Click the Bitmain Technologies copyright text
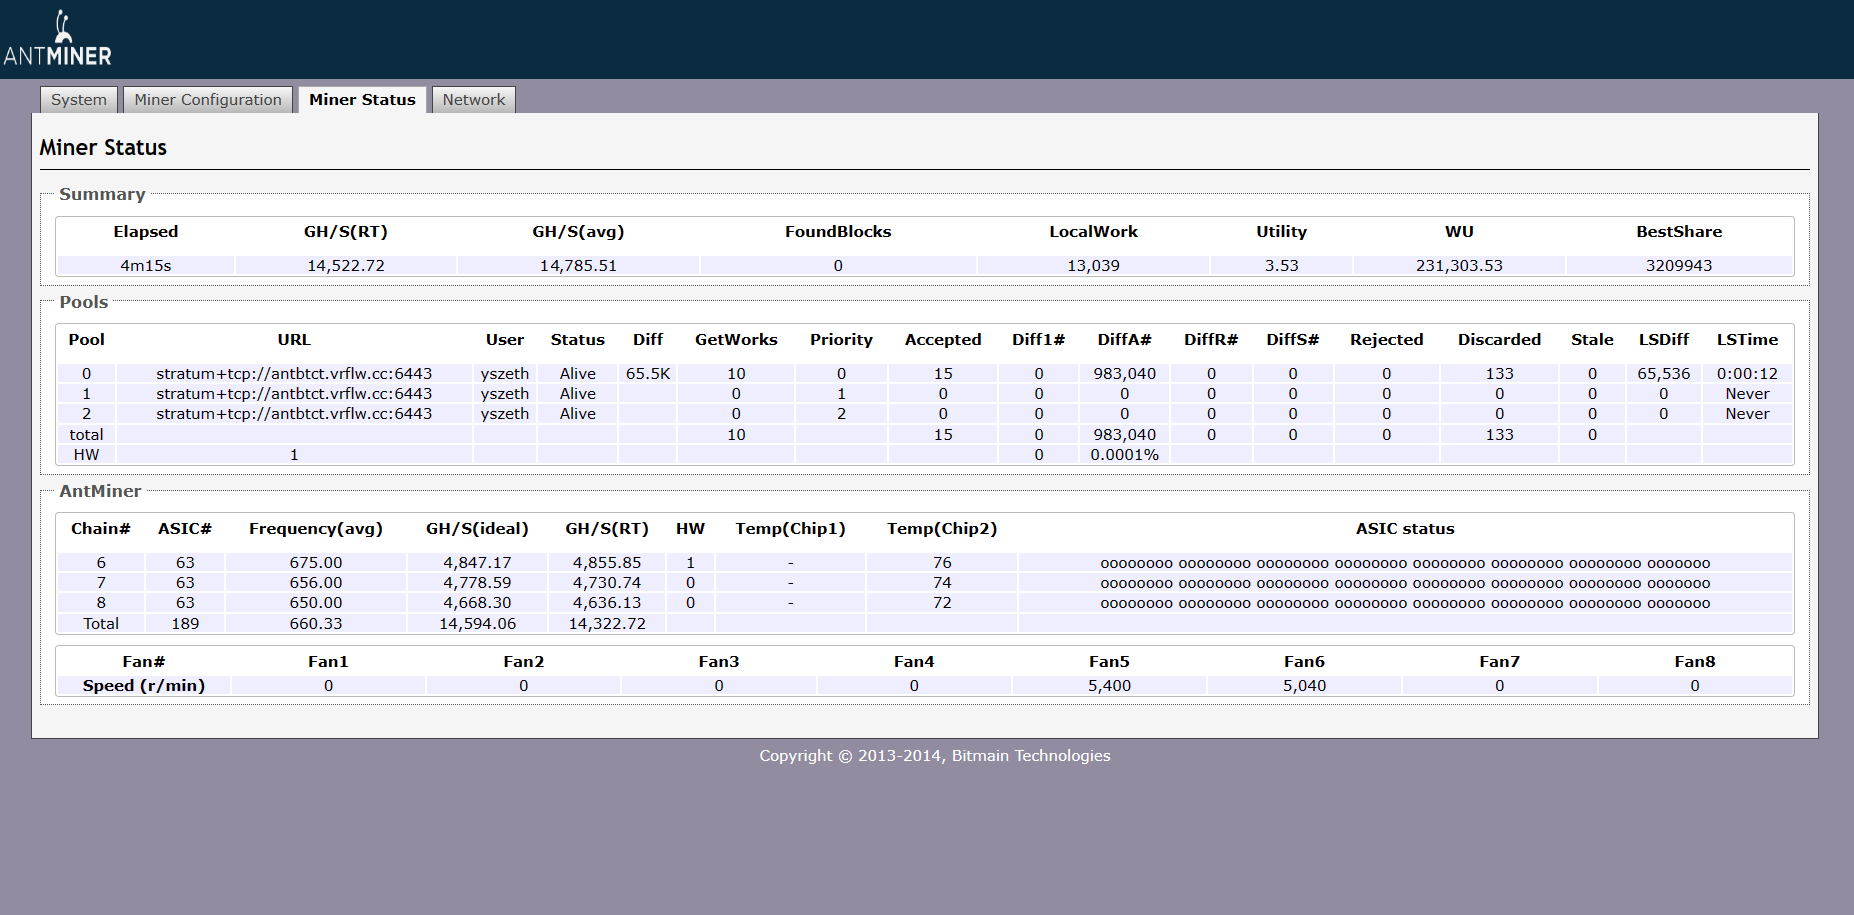The image size is (1854, 915). (934, 756)
